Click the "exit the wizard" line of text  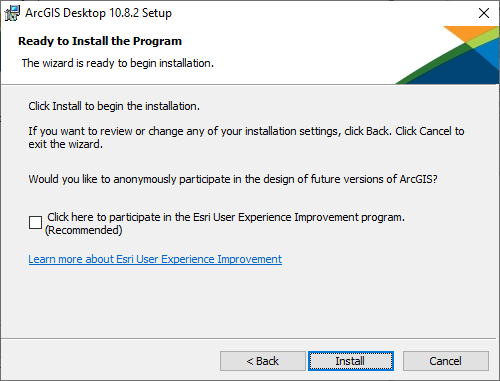click(x=66, y=144)
